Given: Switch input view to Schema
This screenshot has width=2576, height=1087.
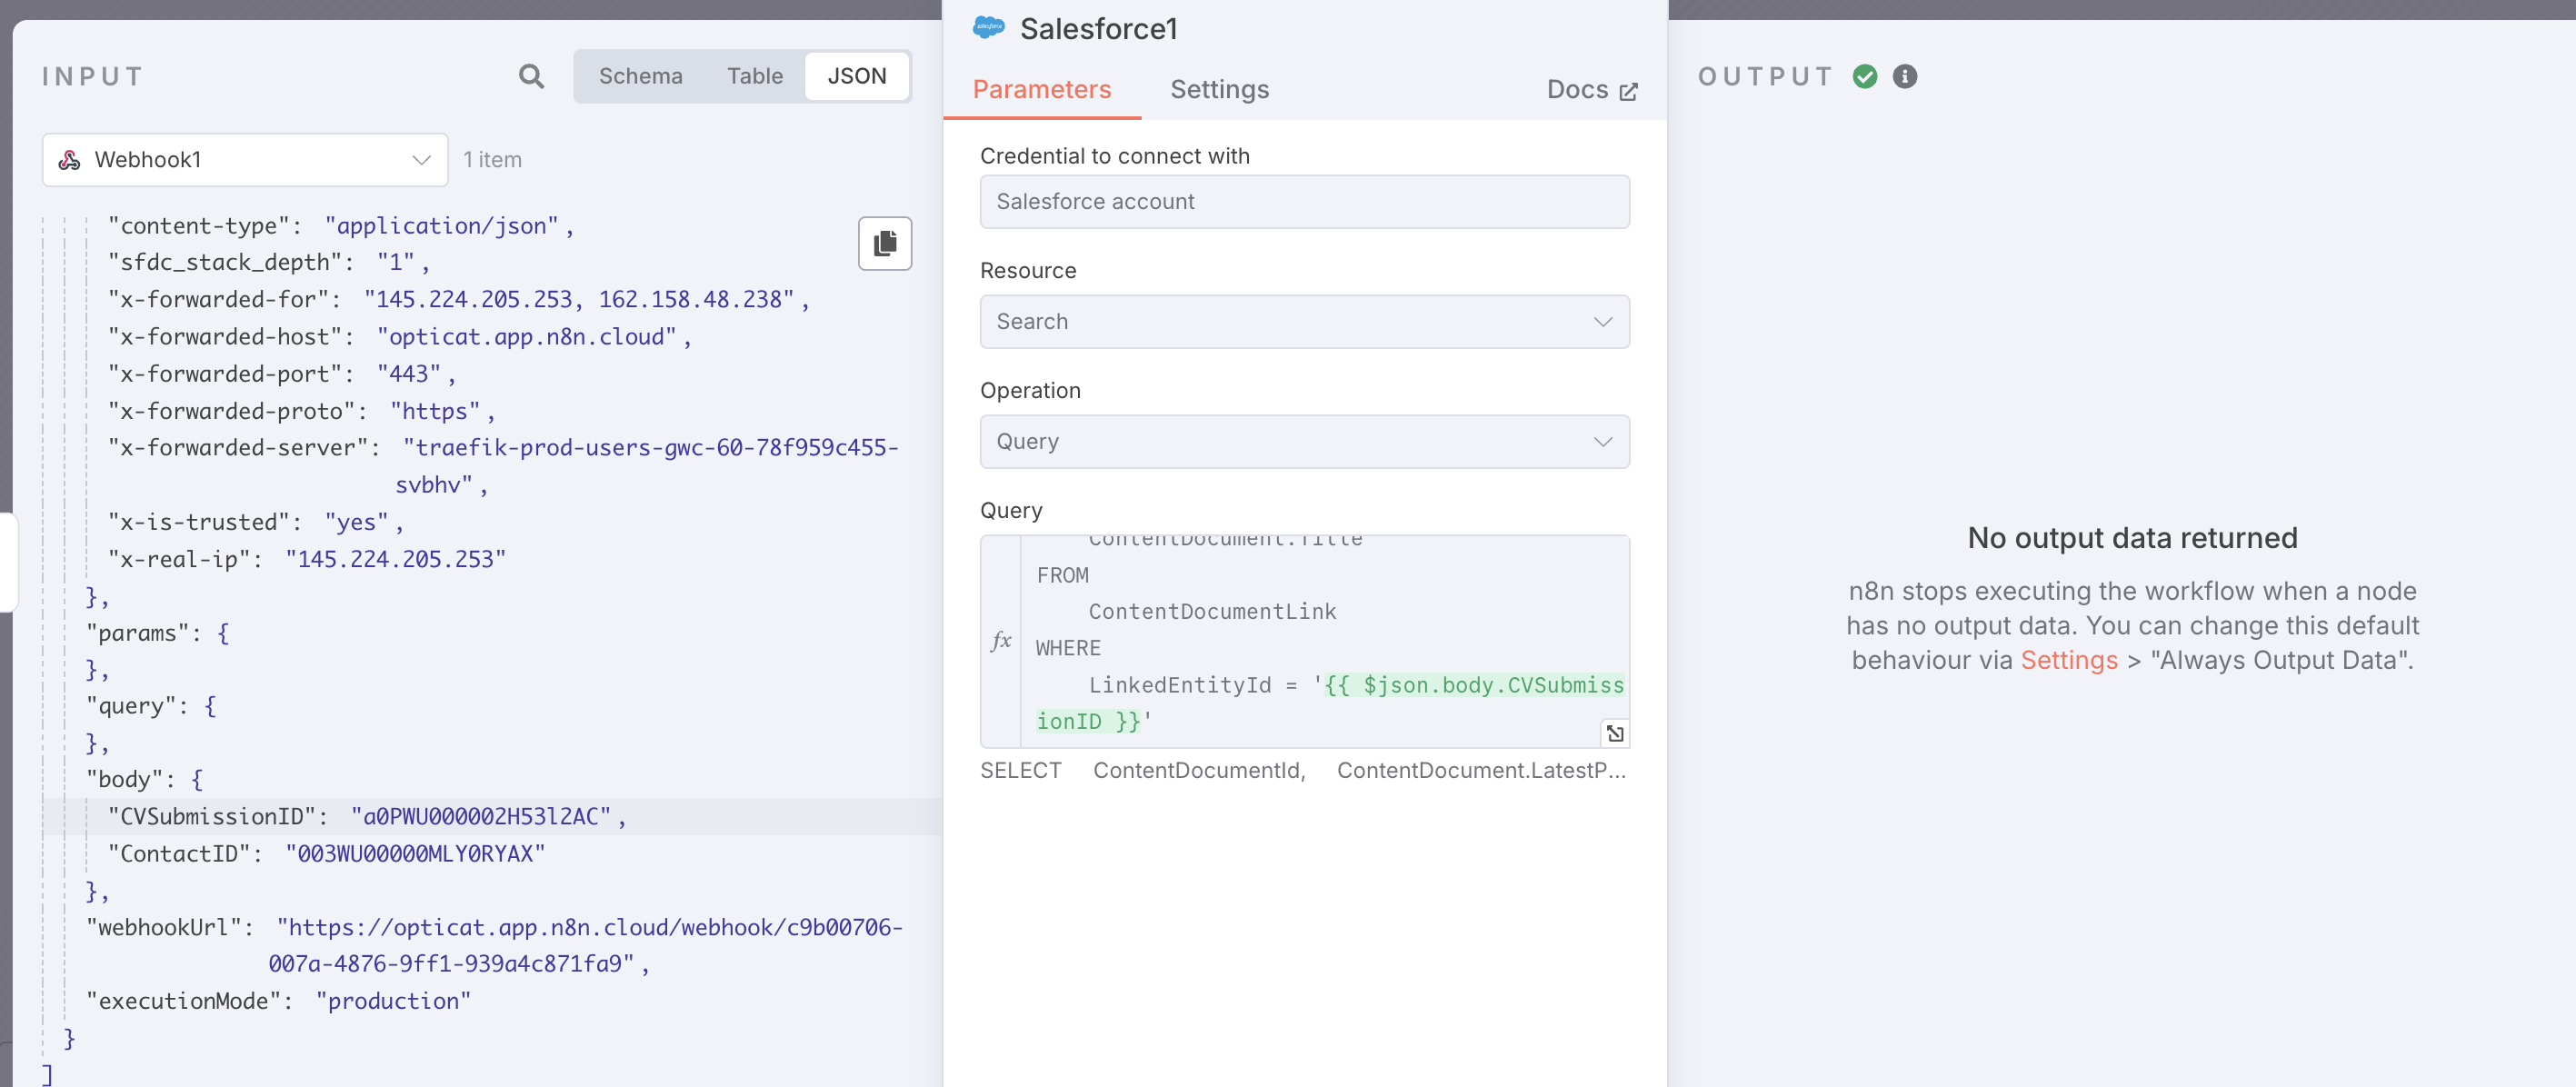Looking at the screenshot, I should point(640,76).
